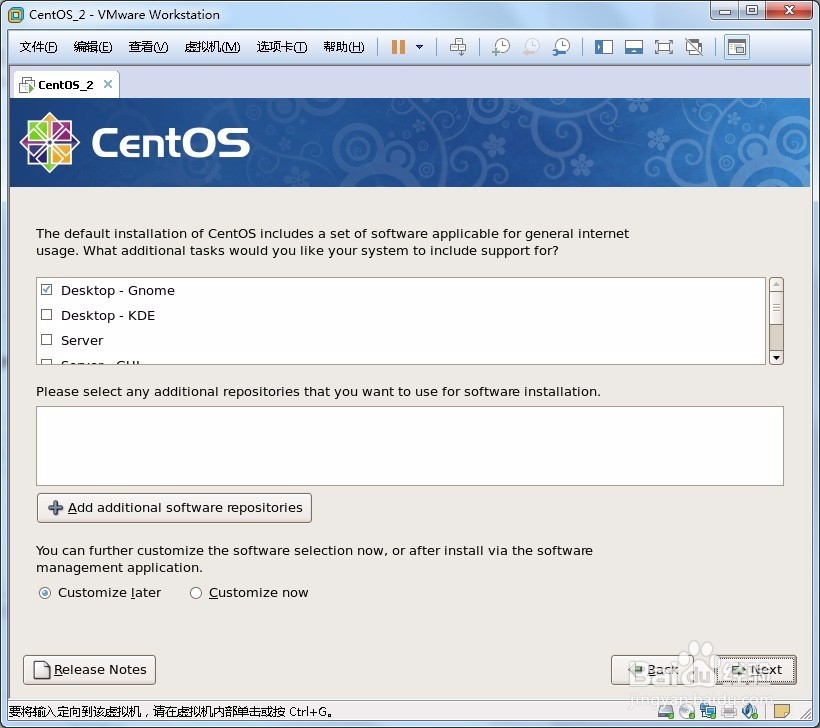
Task: Toggle the library sidebar panel icon
Action: click(603, 47)
